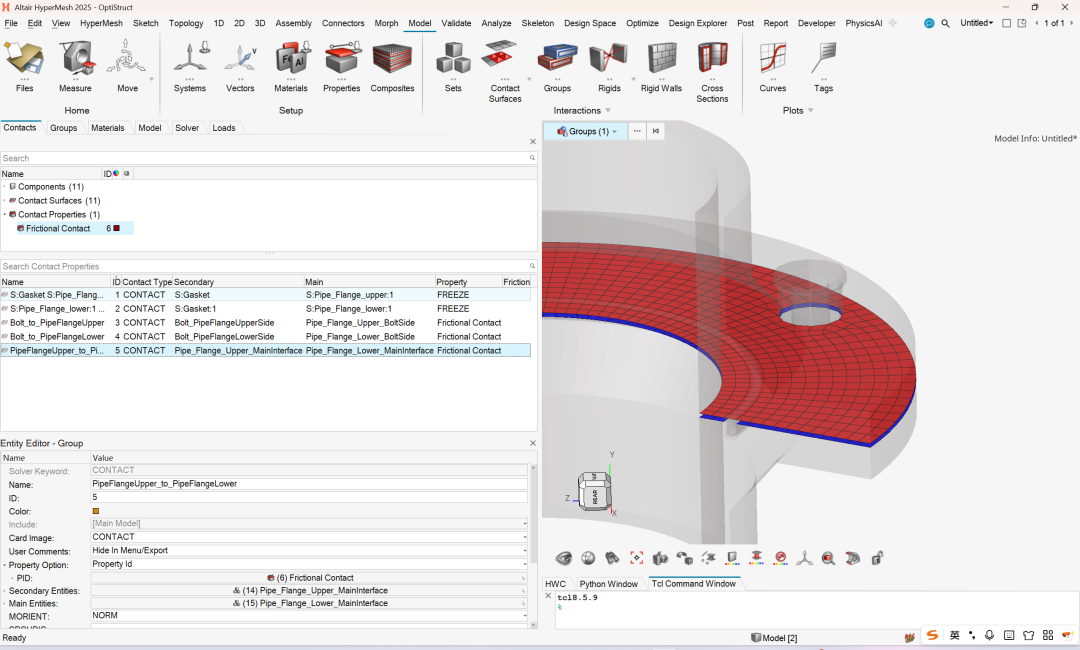Open the Materials tool in ribbon
The height and width of the screenshot is (650, 1080).
click(x=291, y=65)
